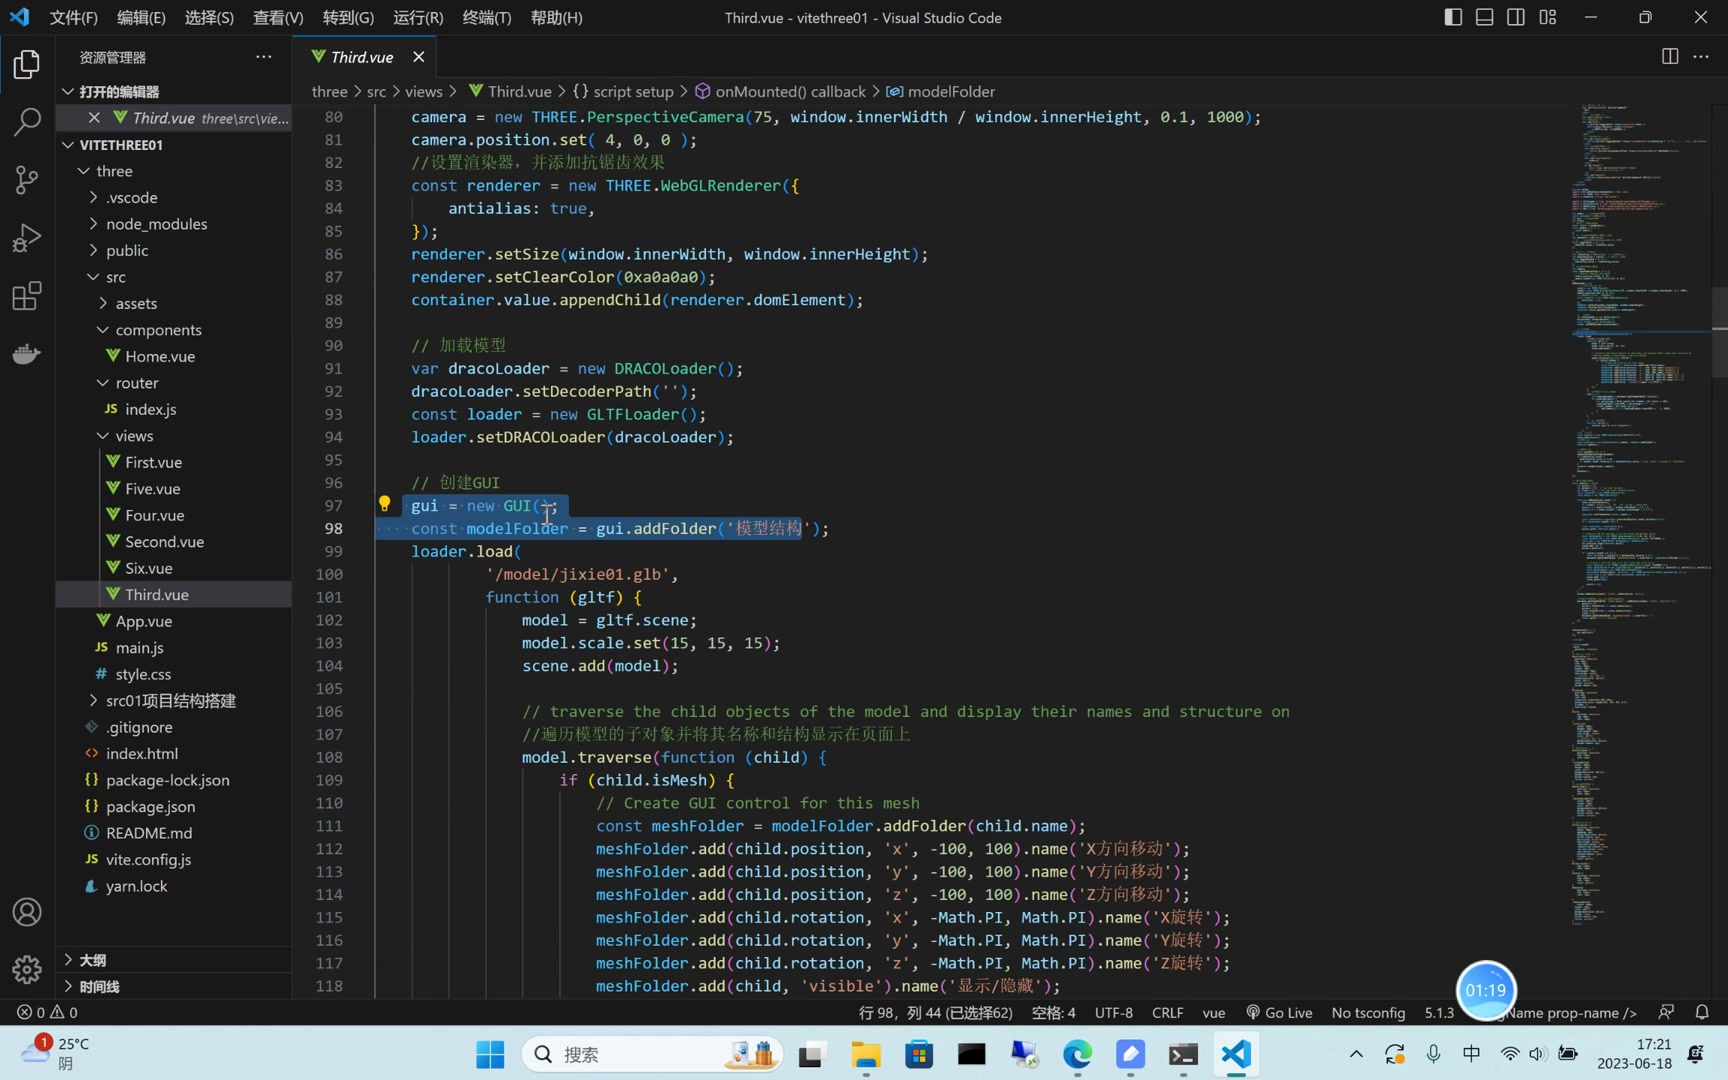Open the Manage gear settings icon

(25, 969)
